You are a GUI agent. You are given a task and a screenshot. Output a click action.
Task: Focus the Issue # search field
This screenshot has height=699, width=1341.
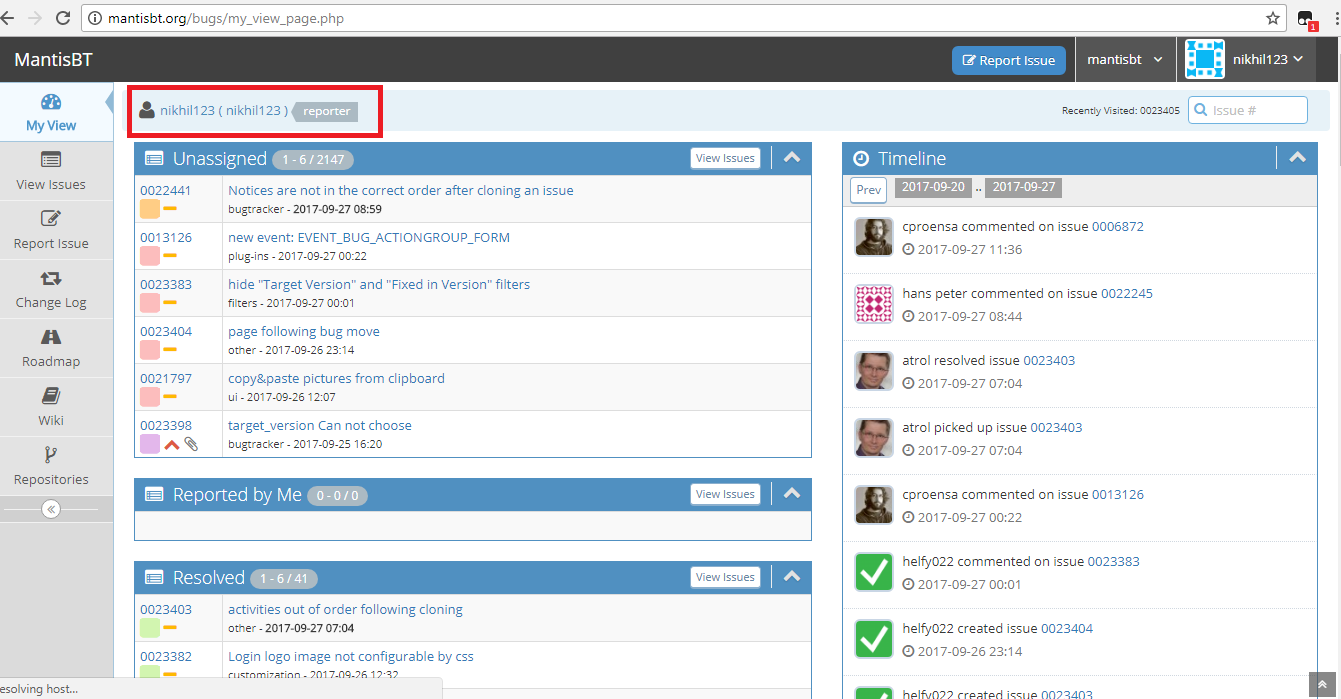point(1248,110)
